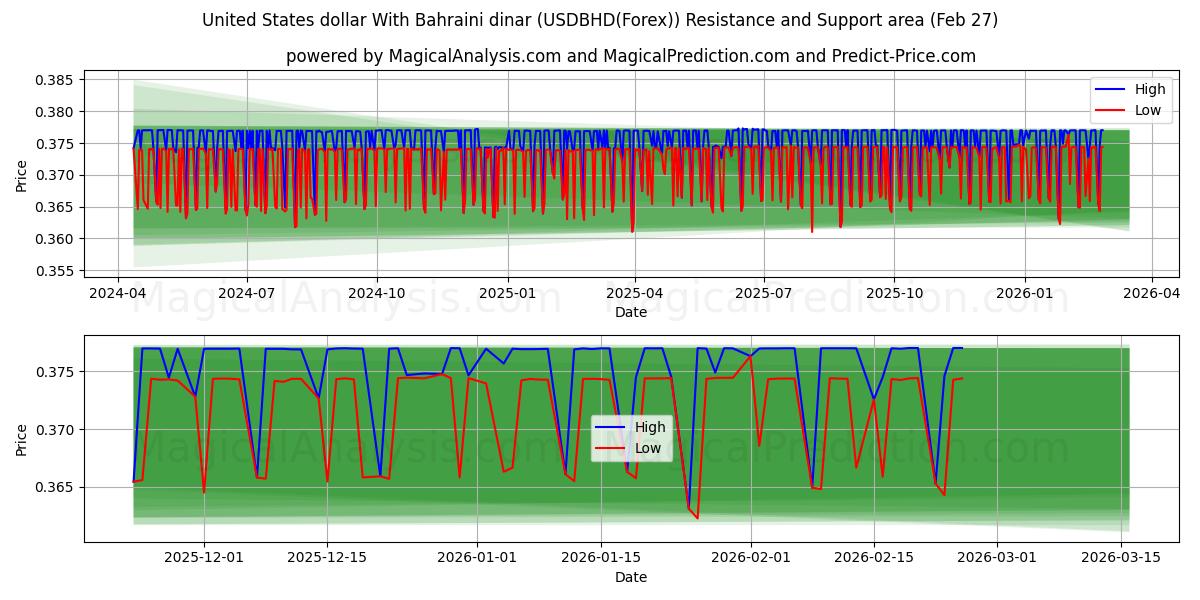
Task: Click the 2025-12-01 date tick
Action: pos(204,558)
